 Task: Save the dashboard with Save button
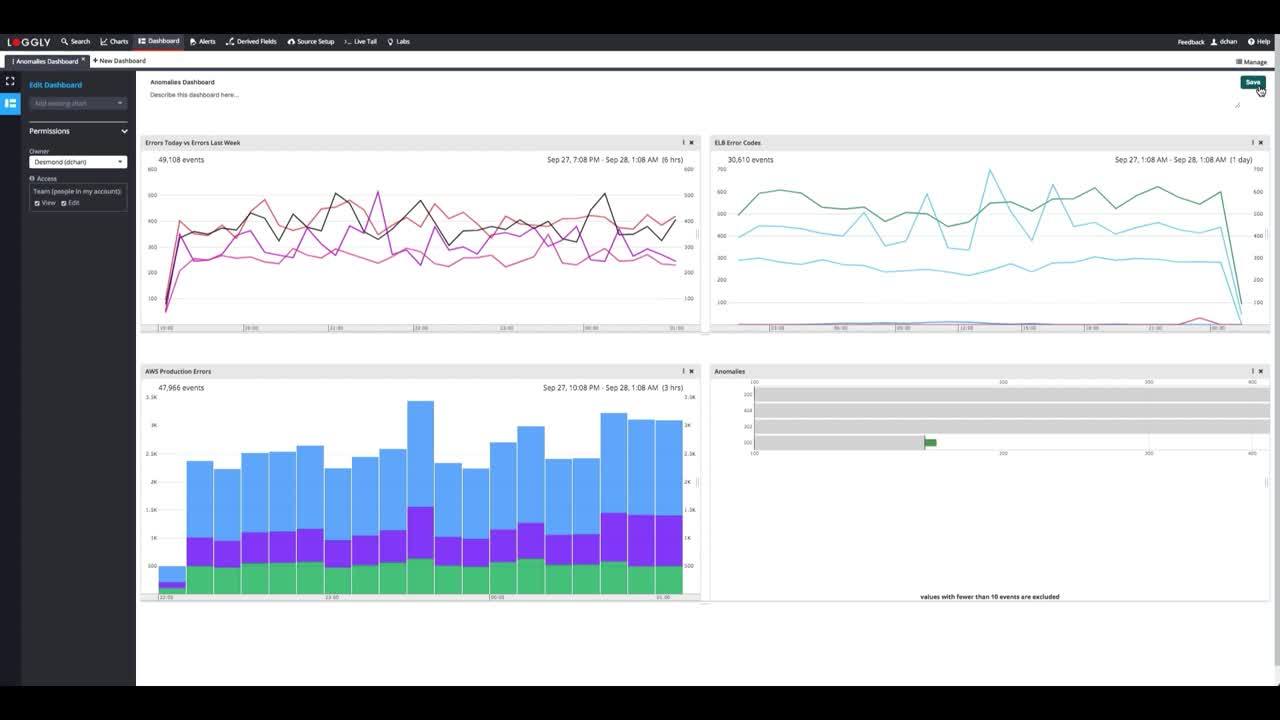click(x=1252, y=82)
